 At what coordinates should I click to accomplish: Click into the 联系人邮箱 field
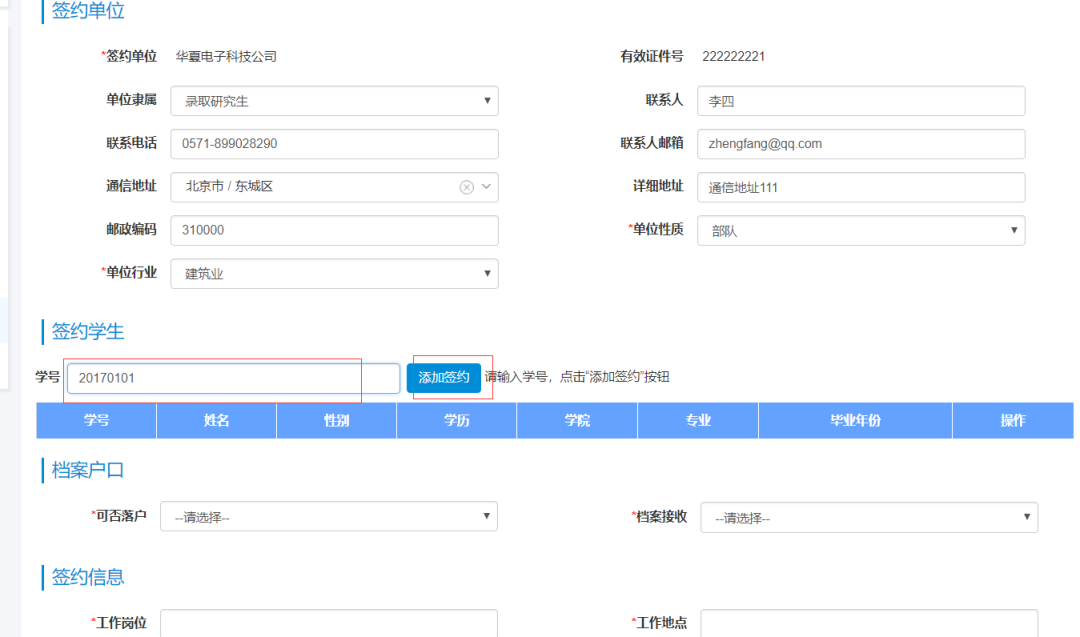pyautogui.click(x=860, y=144)
